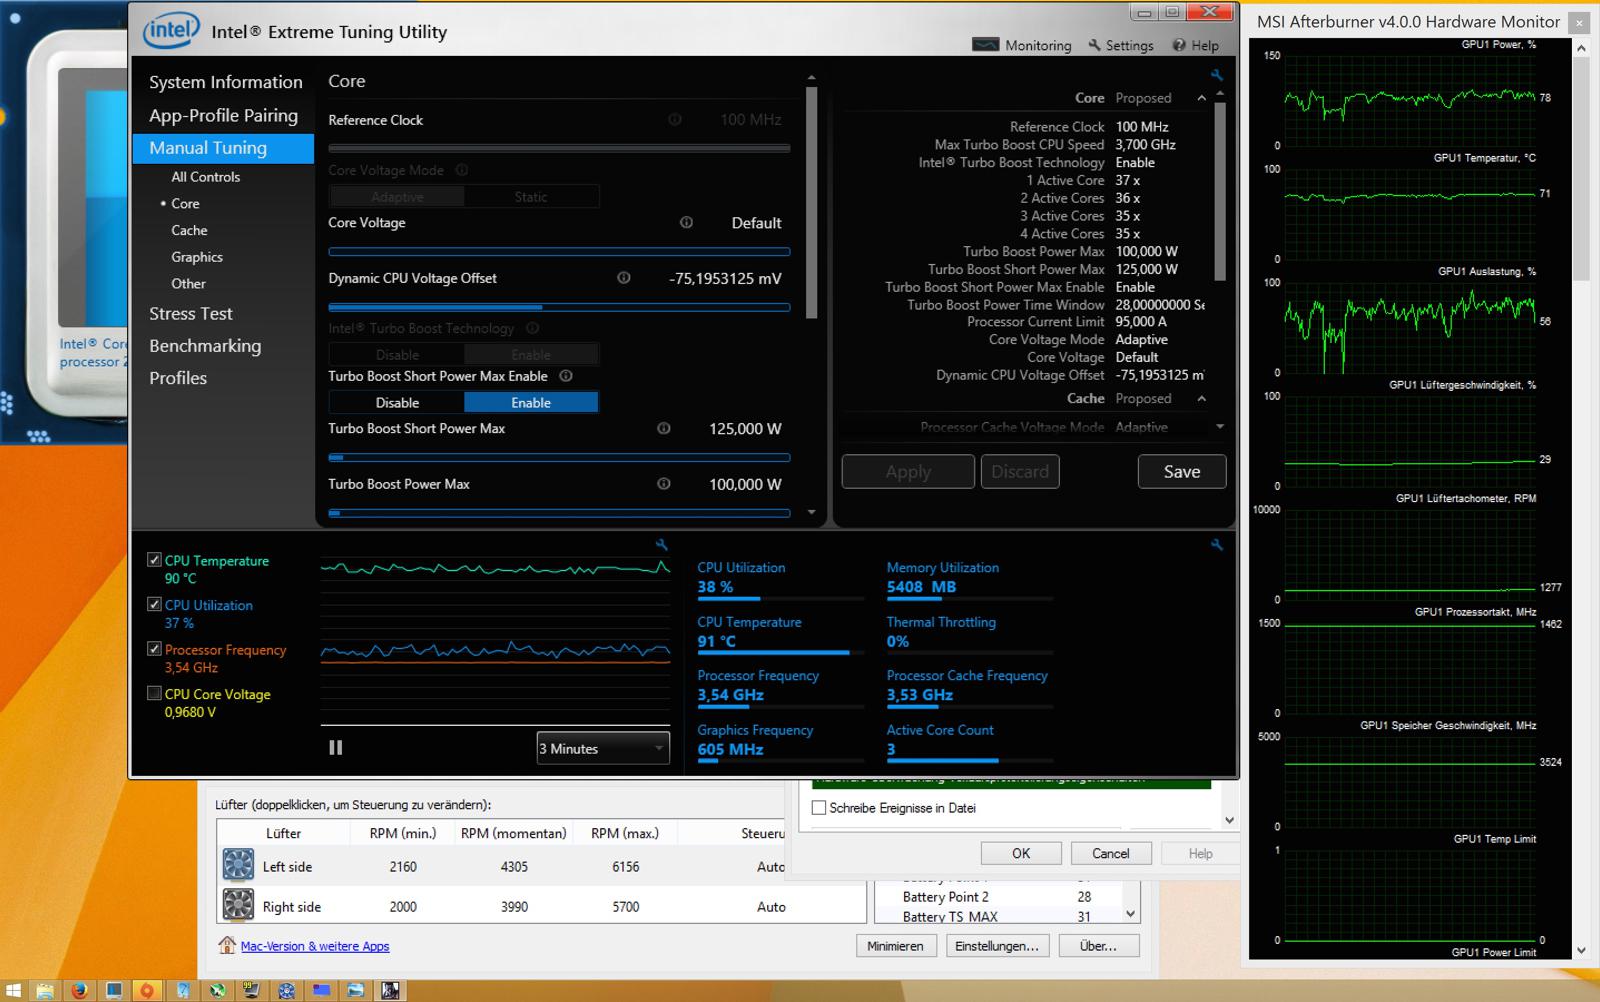Open the Benchmarking section
The height and width of the screenshot is (1002, 1600).
205,346
